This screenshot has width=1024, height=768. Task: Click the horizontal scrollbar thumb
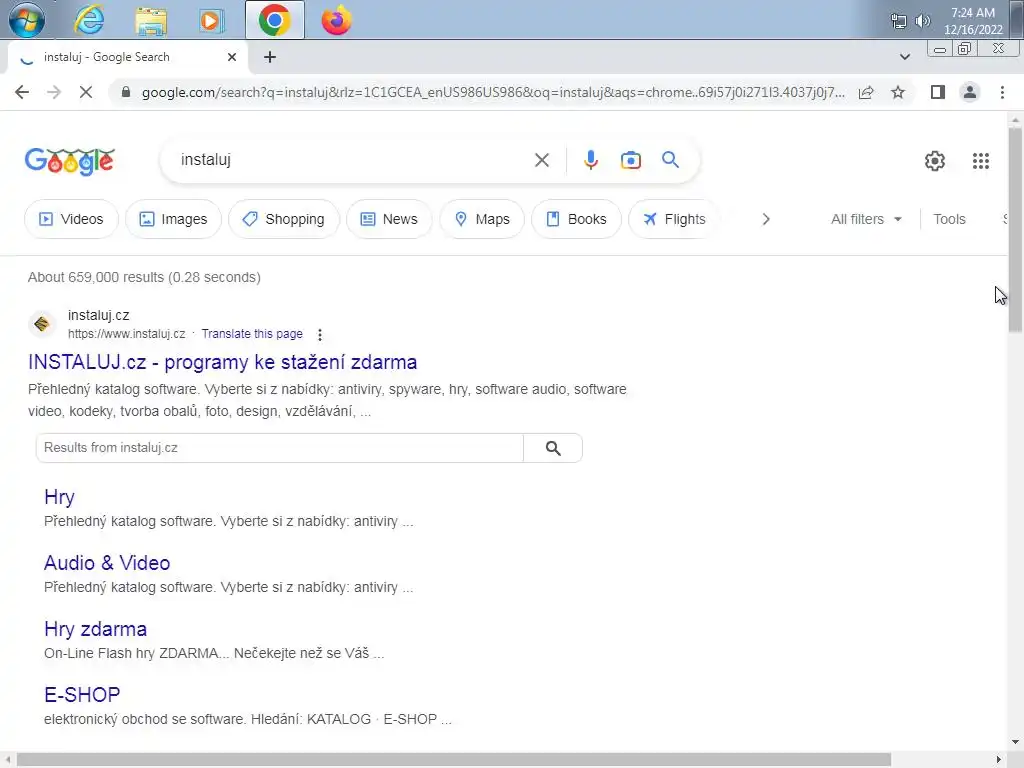(x=454, y=760)
